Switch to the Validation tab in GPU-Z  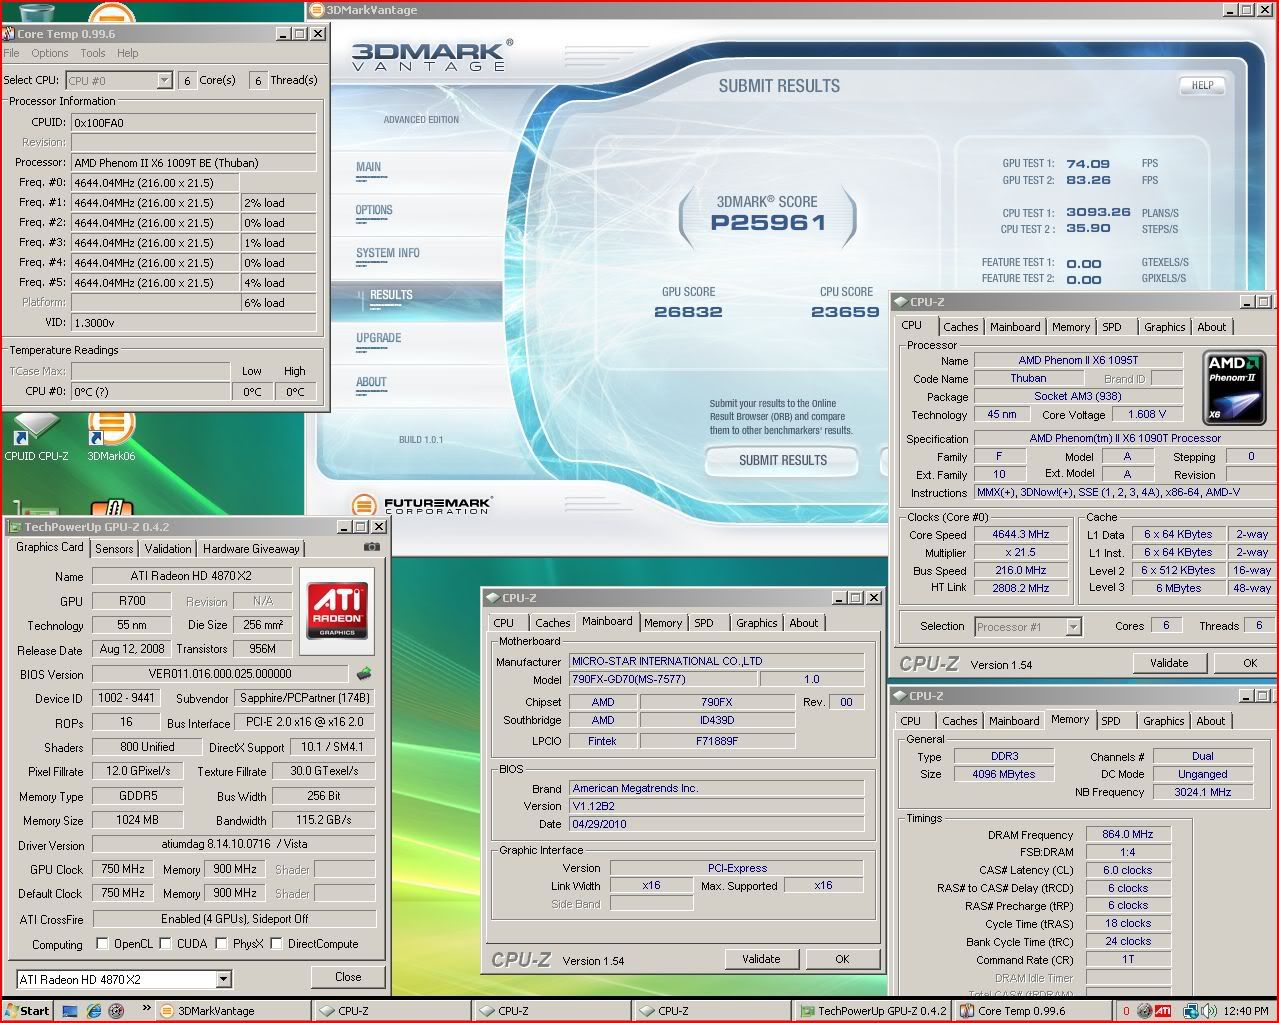point(167,549)
